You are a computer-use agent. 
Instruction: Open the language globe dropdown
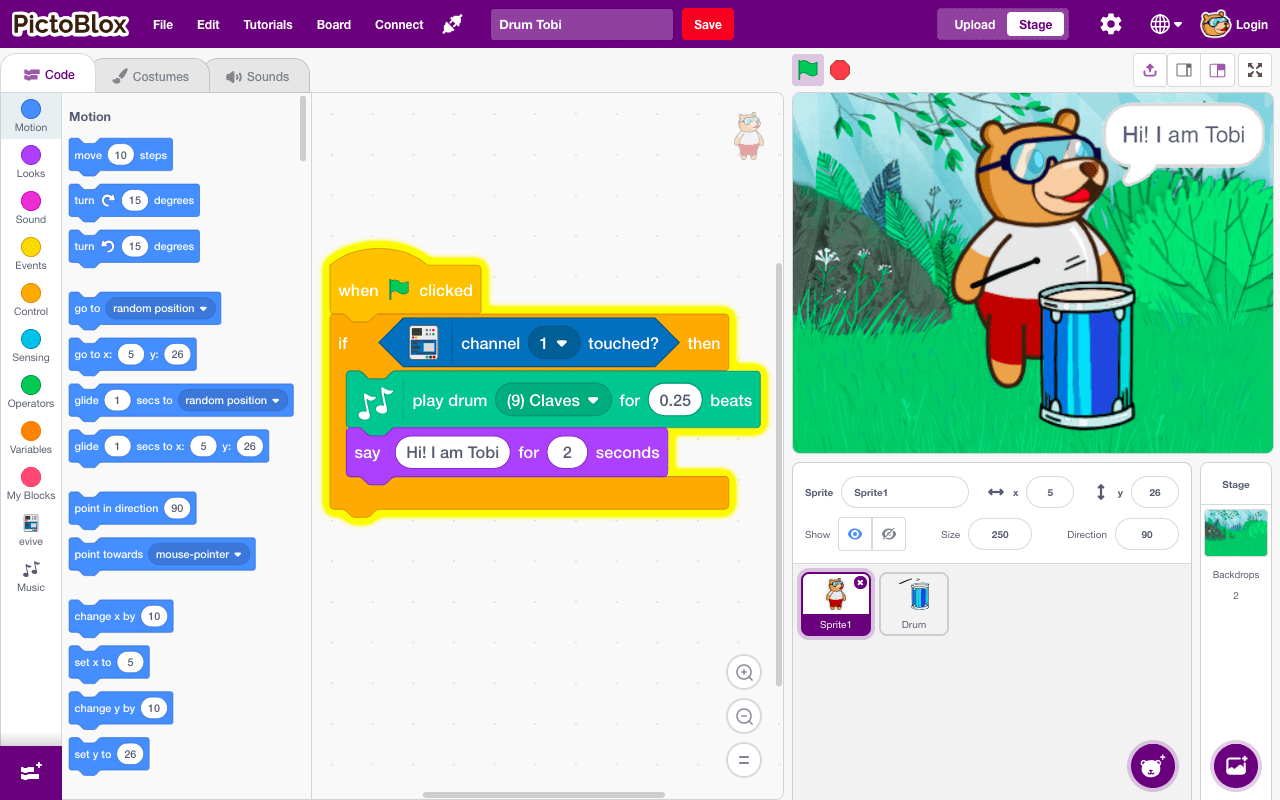[1166, 25]
